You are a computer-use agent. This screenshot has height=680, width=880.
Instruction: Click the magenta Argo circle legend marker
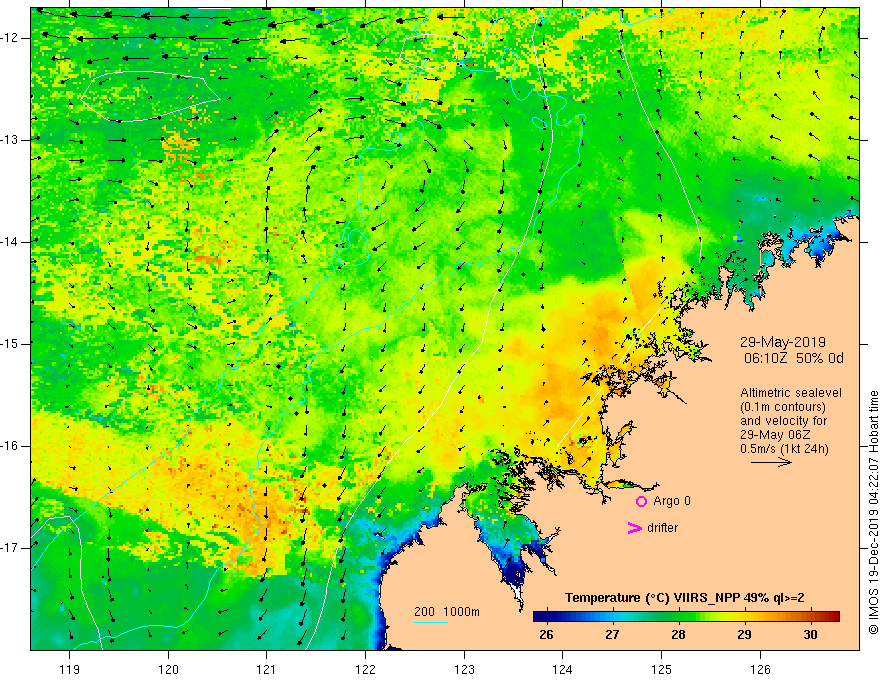pos(641,501)
